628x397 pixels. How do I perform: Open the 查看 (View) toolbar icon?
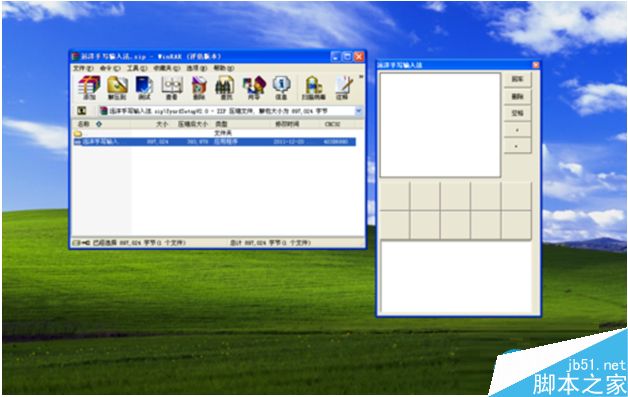[172, 87]
